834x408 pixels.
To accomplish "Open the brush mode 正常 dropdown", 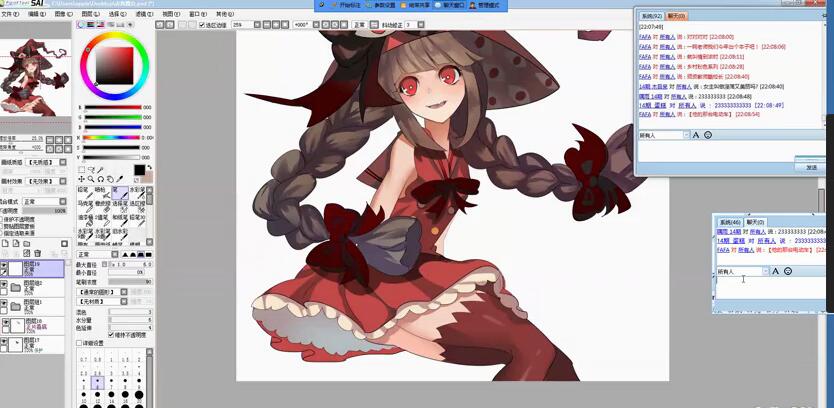I will click(x=114, y=255).
